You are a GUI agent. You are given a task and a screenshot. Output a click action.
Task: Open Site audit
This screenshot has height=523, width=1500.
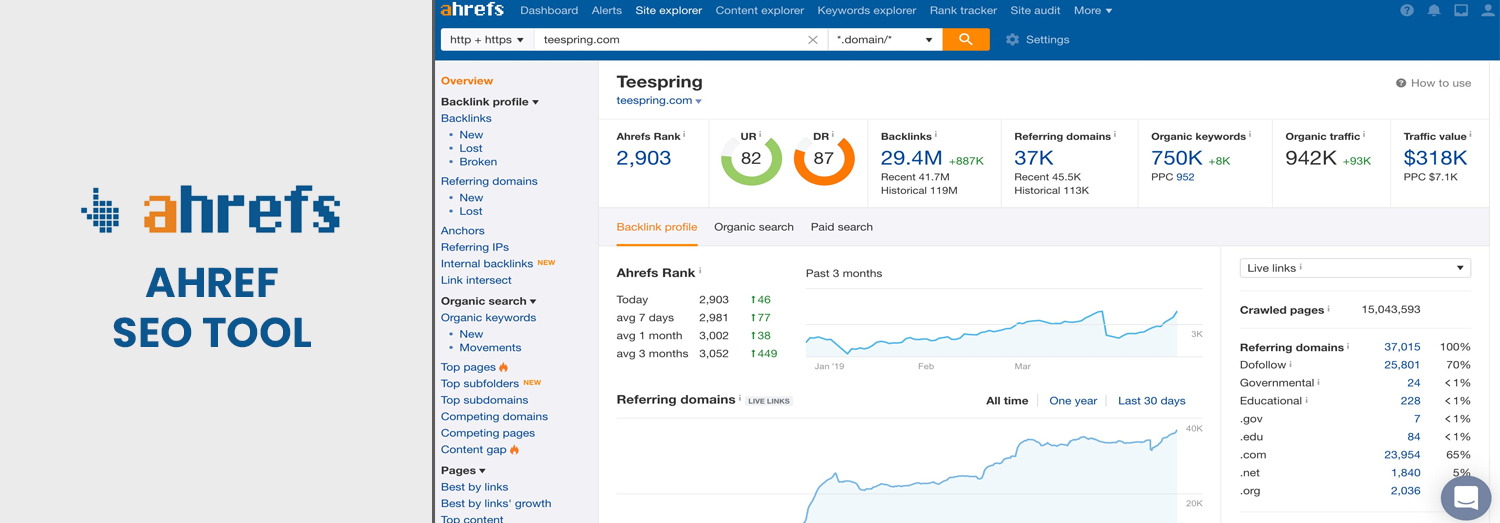(1035, 10)
